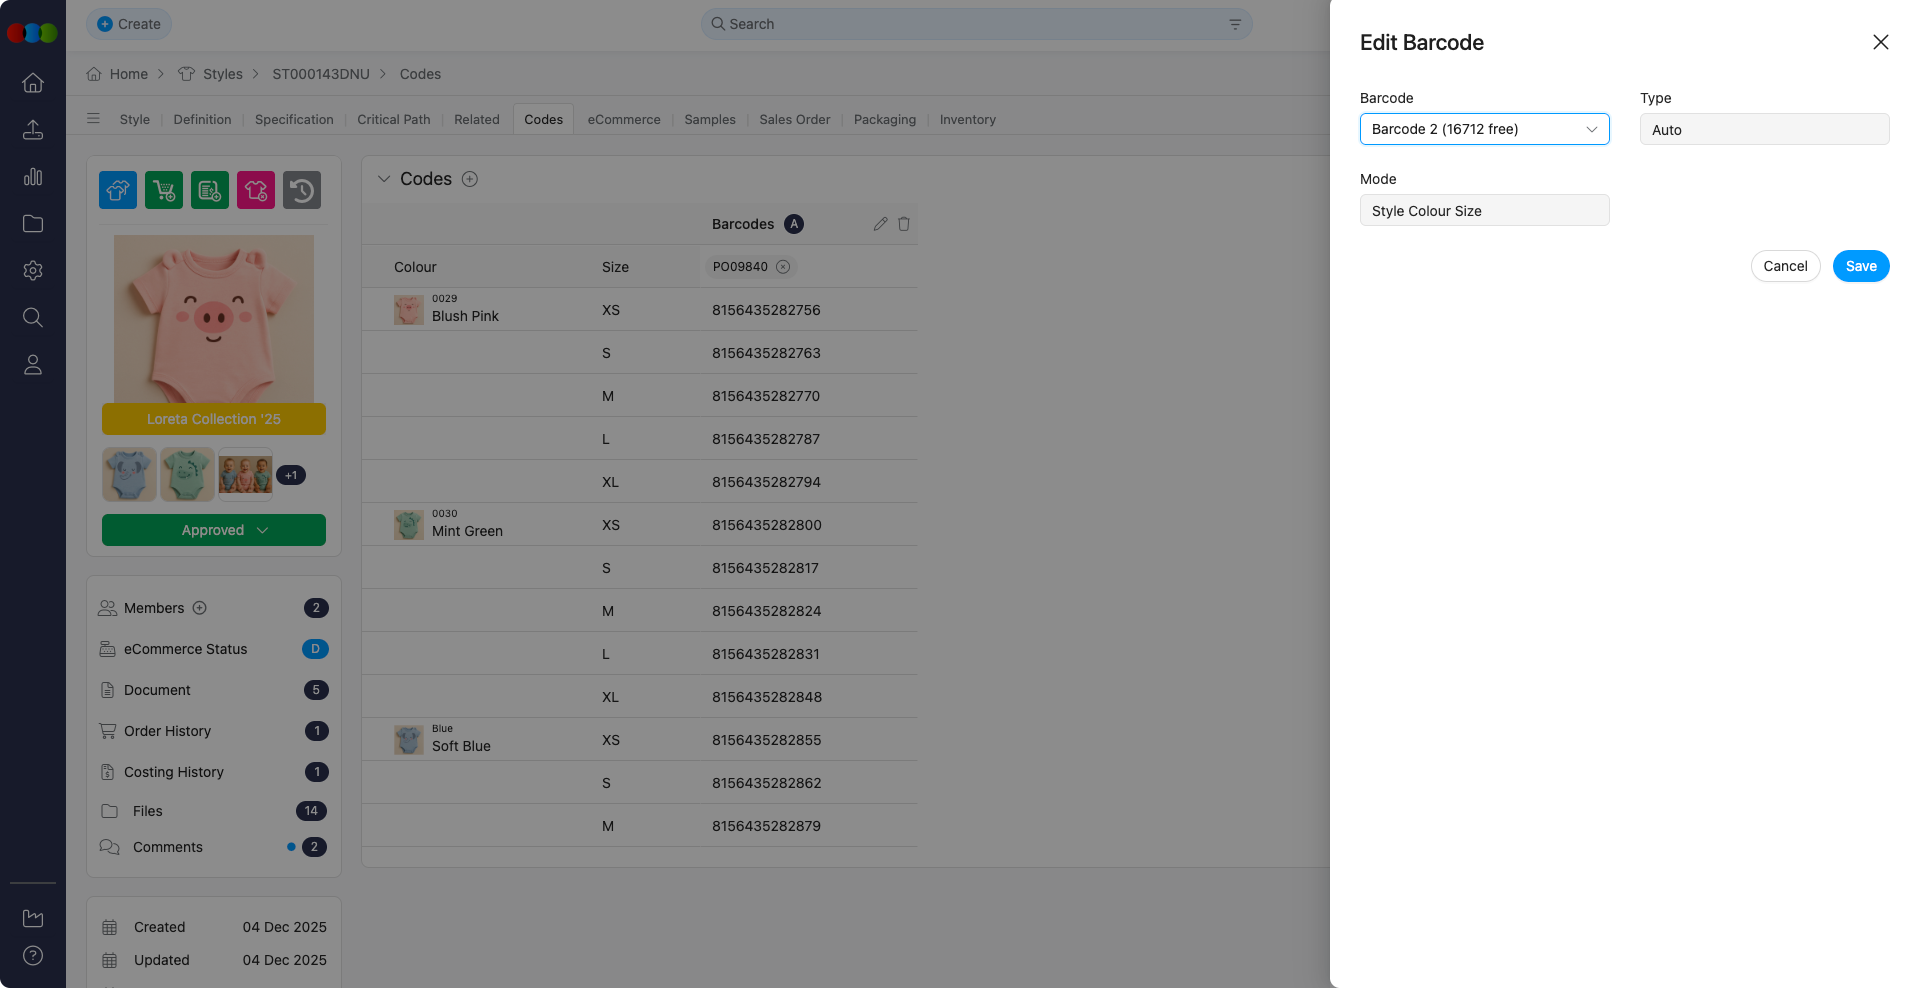The width and height of the screenshot is (1920, 988).
Task: Remove the PO09840 tag
Action: (783, 267)
